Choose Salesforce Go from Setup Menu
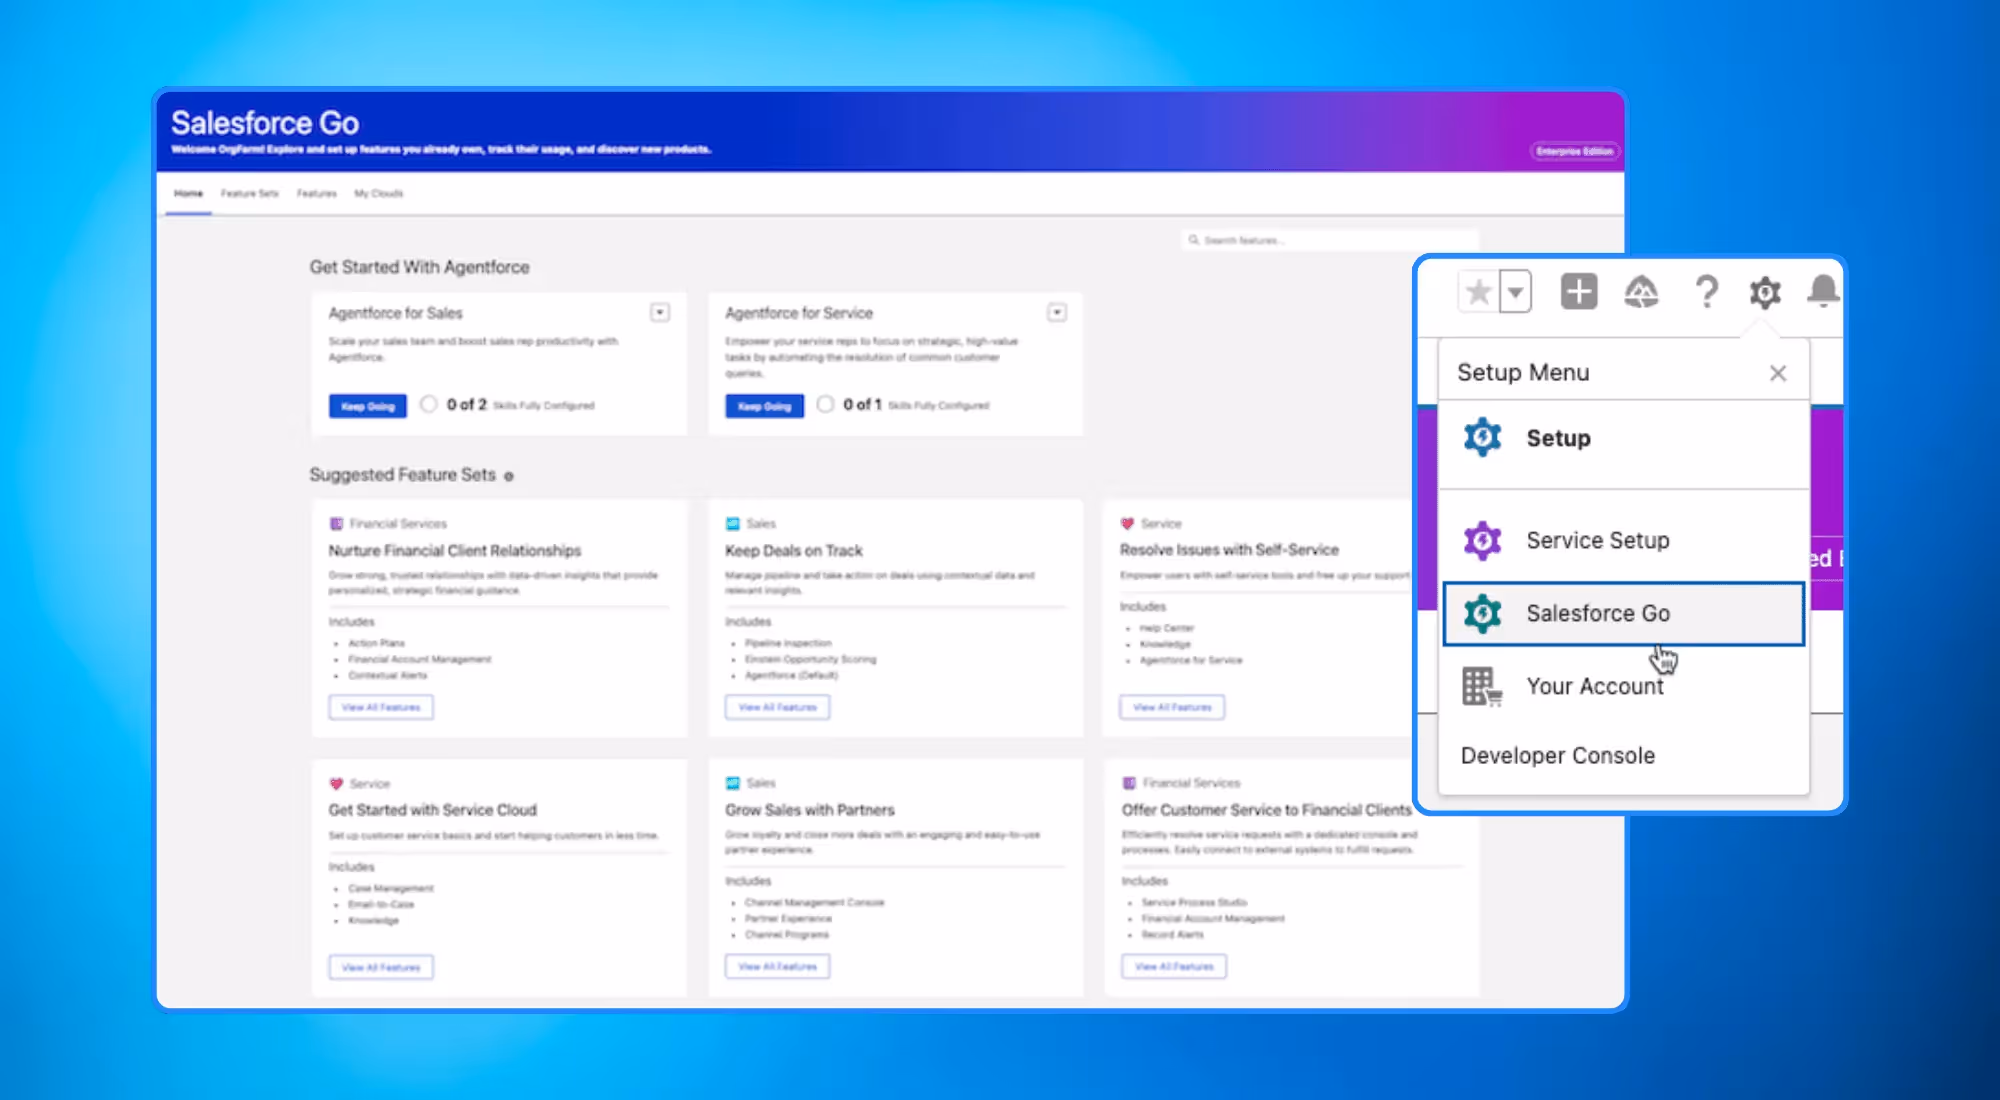The image size is (2000, 1100). [x=1624, y=613]
